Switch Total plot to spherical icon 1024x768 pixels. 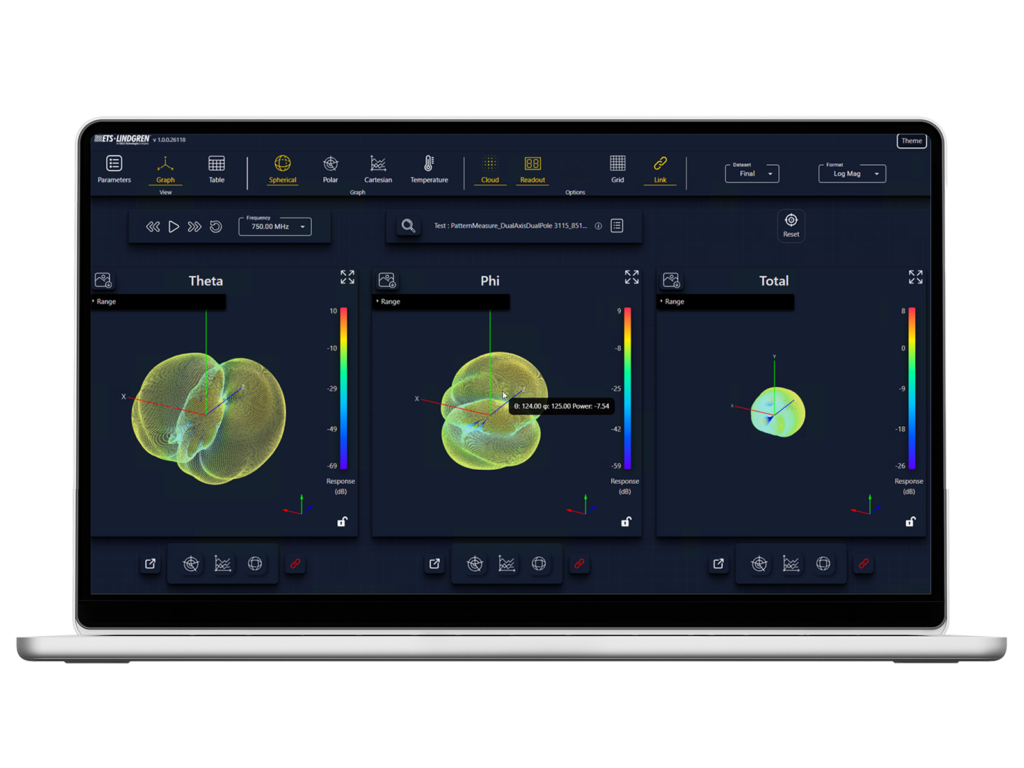tap(824, 564)
